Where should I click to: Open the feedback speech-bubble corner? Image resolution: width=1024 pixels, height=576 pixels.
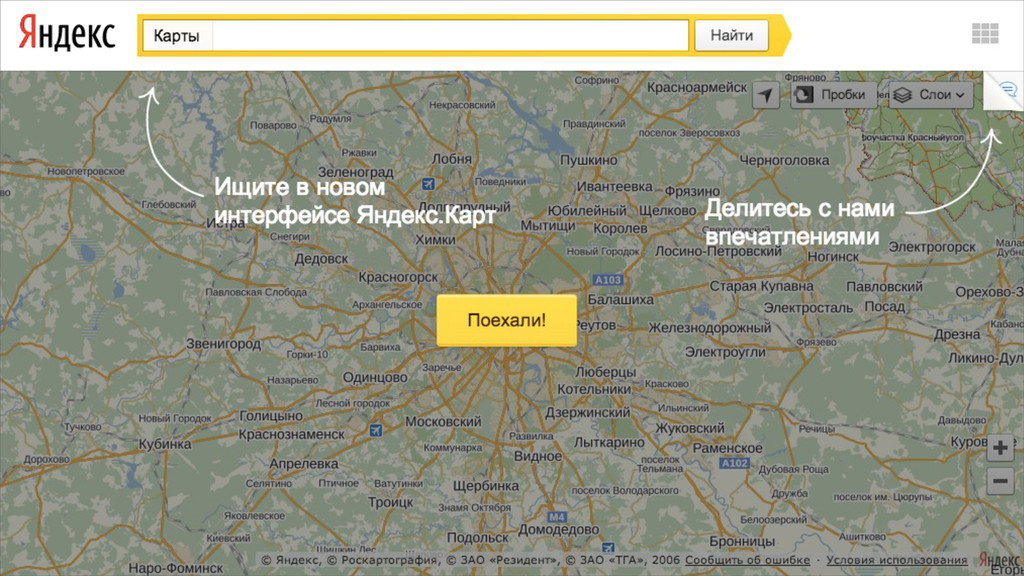pos(1007,89)
